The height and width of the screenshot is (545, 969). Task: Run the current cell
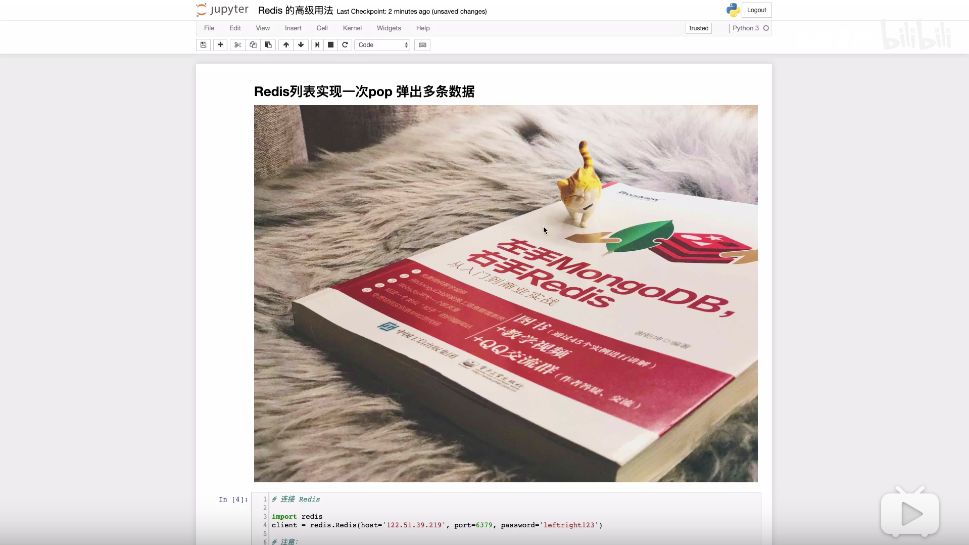tap(317, 44)
